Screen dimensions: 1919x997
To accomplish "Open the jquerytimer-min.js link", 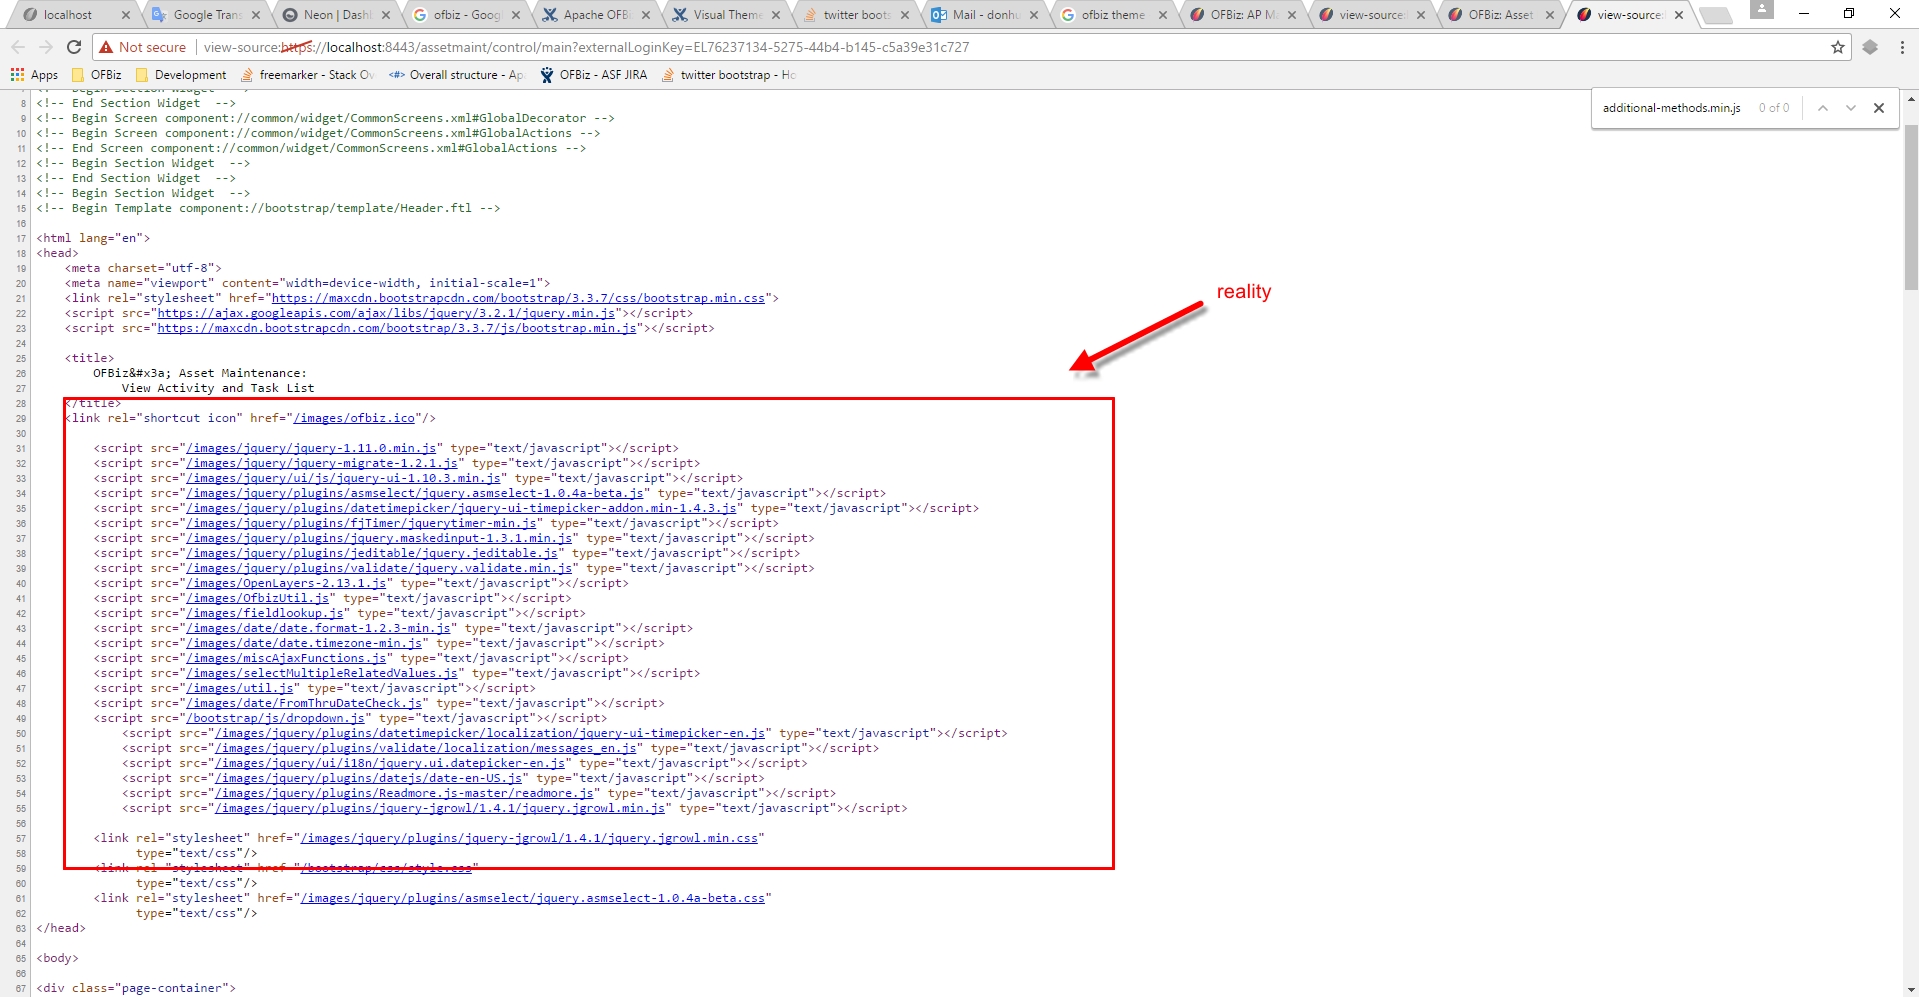I will (361, 523).
